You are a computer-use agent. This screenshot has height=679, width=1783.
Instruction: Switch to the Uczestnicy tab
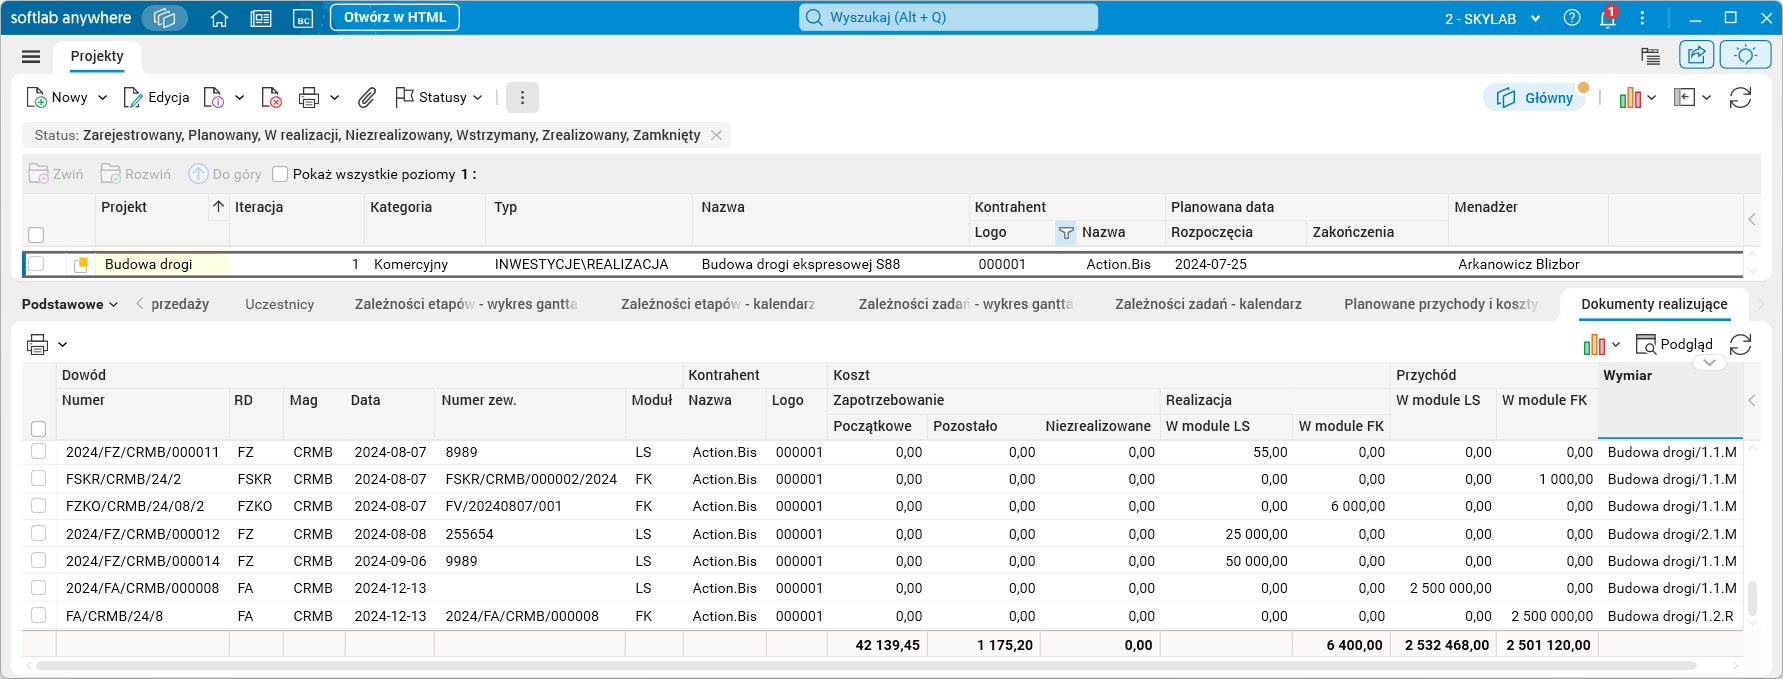[279, 304]
